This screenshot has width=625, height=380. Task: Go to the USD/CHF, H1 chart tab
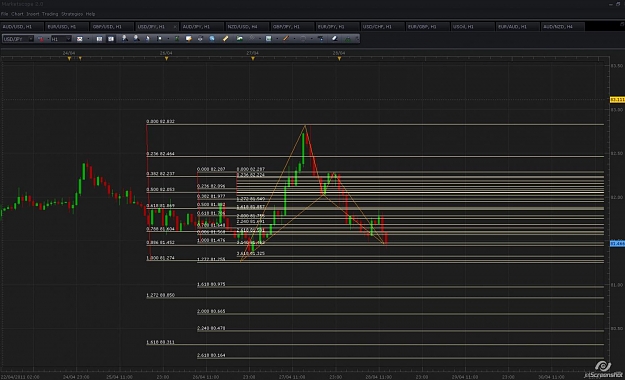[382, 27]
